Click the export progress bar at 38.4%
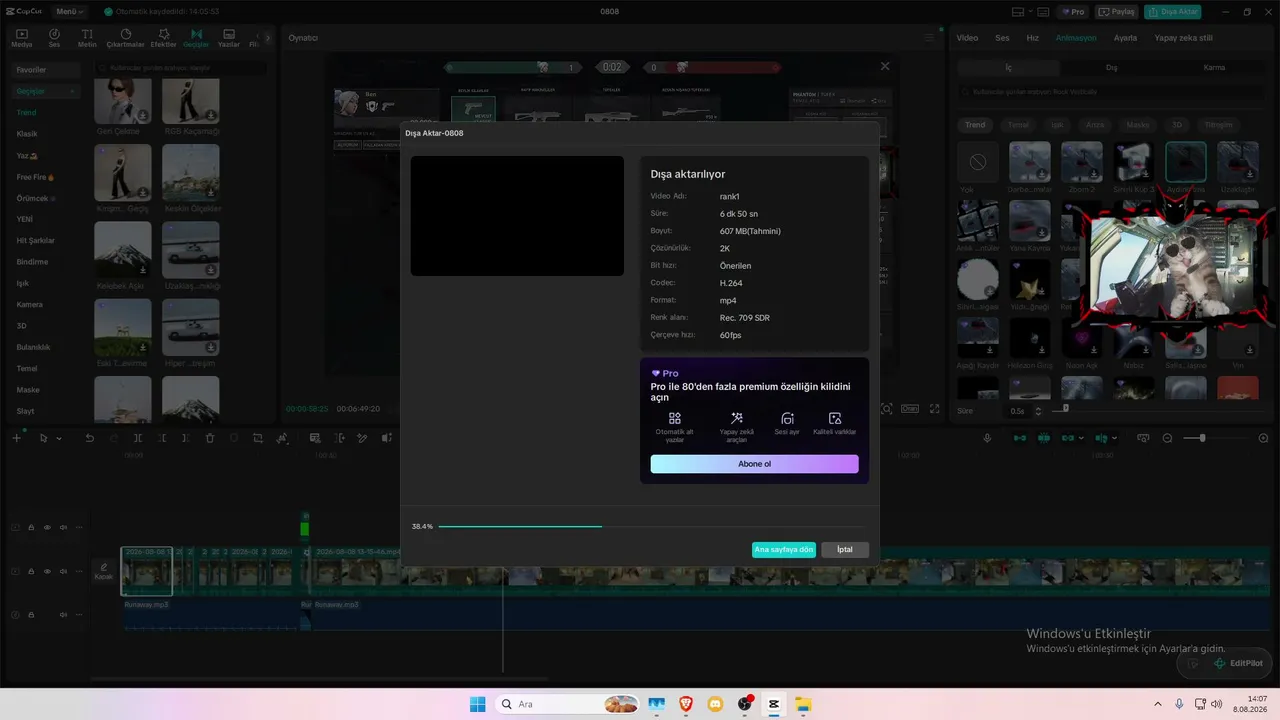Image resolution: width=1280 pixels, height=720 pixels. point(651,526)
